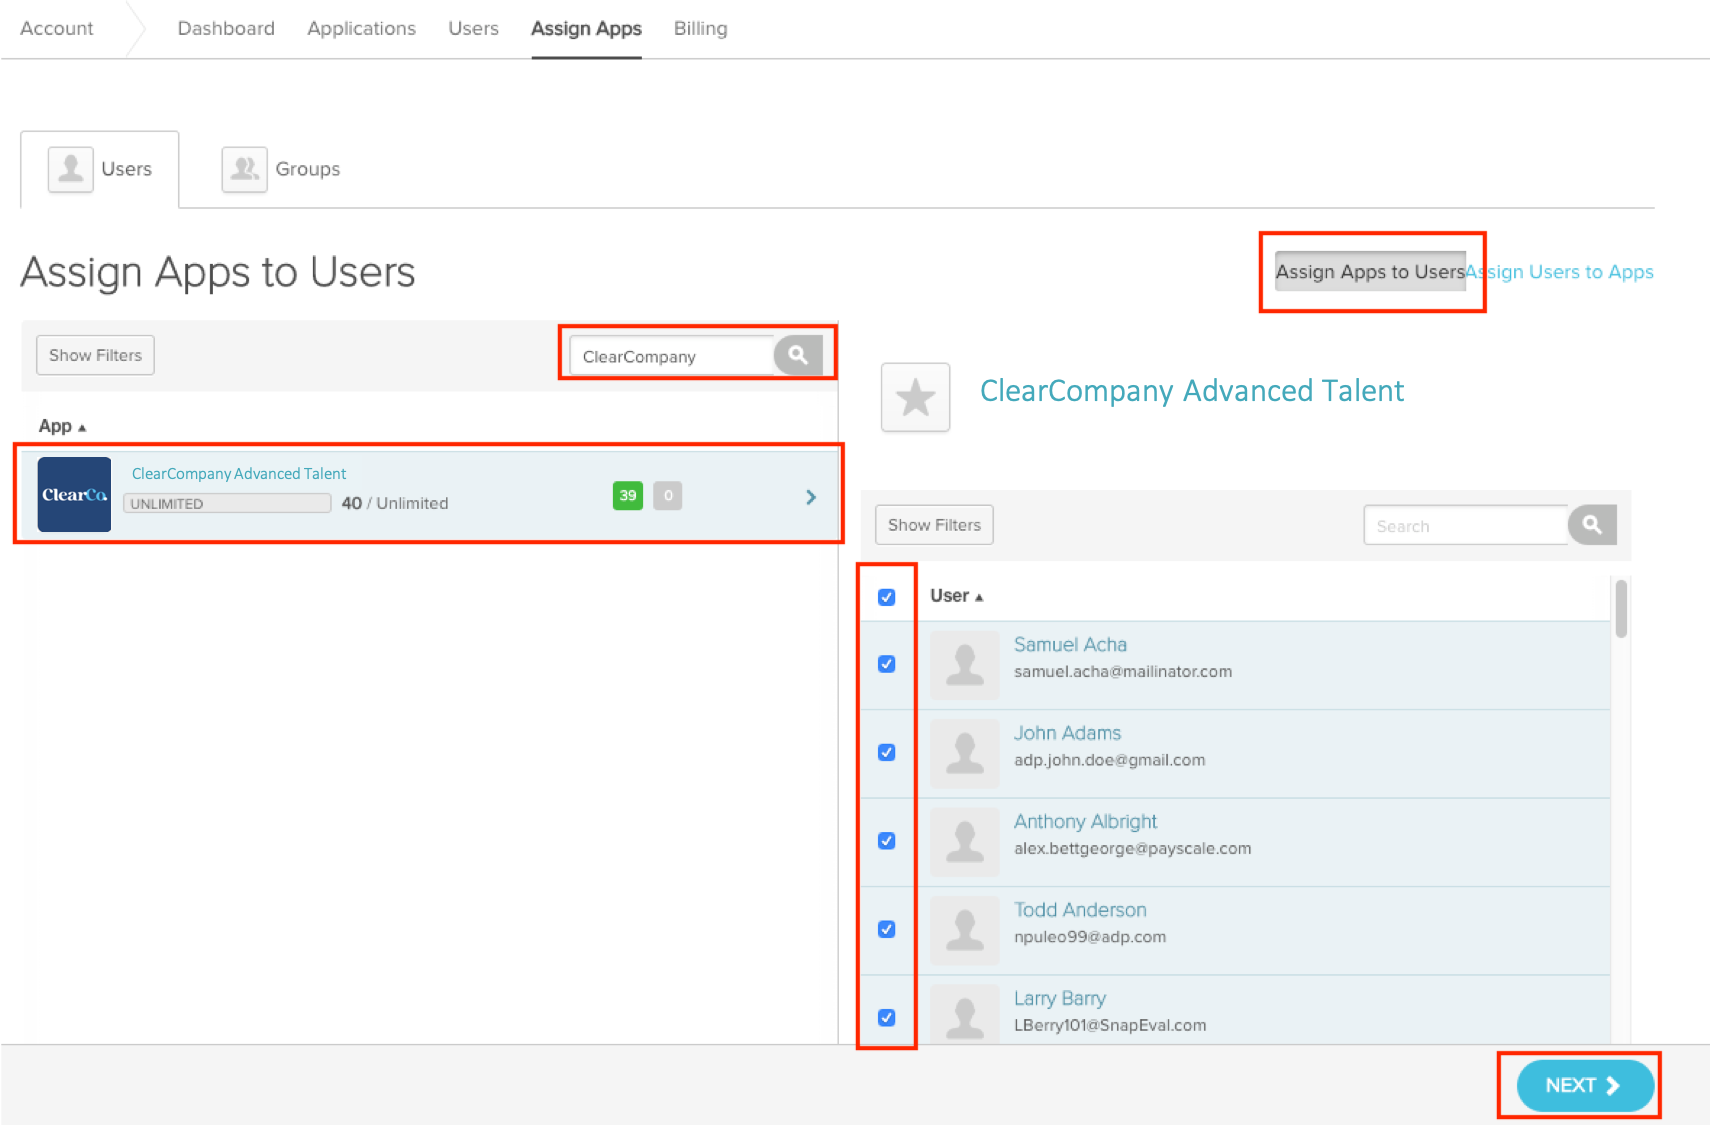Click the ClearCompany Advanced Talent heading
The image size is (1710, 1125).
point(1192,391)
